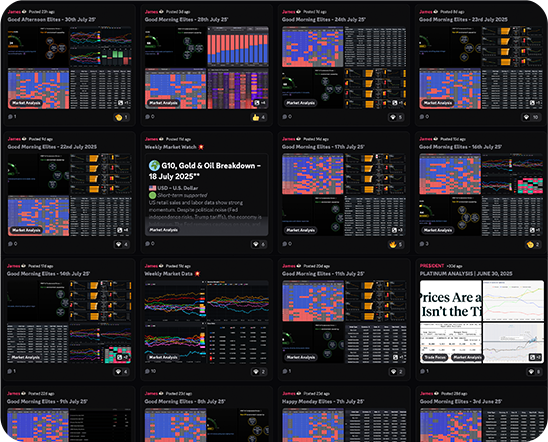Open thumbnail of 24th July 25' post

[344, 68]
